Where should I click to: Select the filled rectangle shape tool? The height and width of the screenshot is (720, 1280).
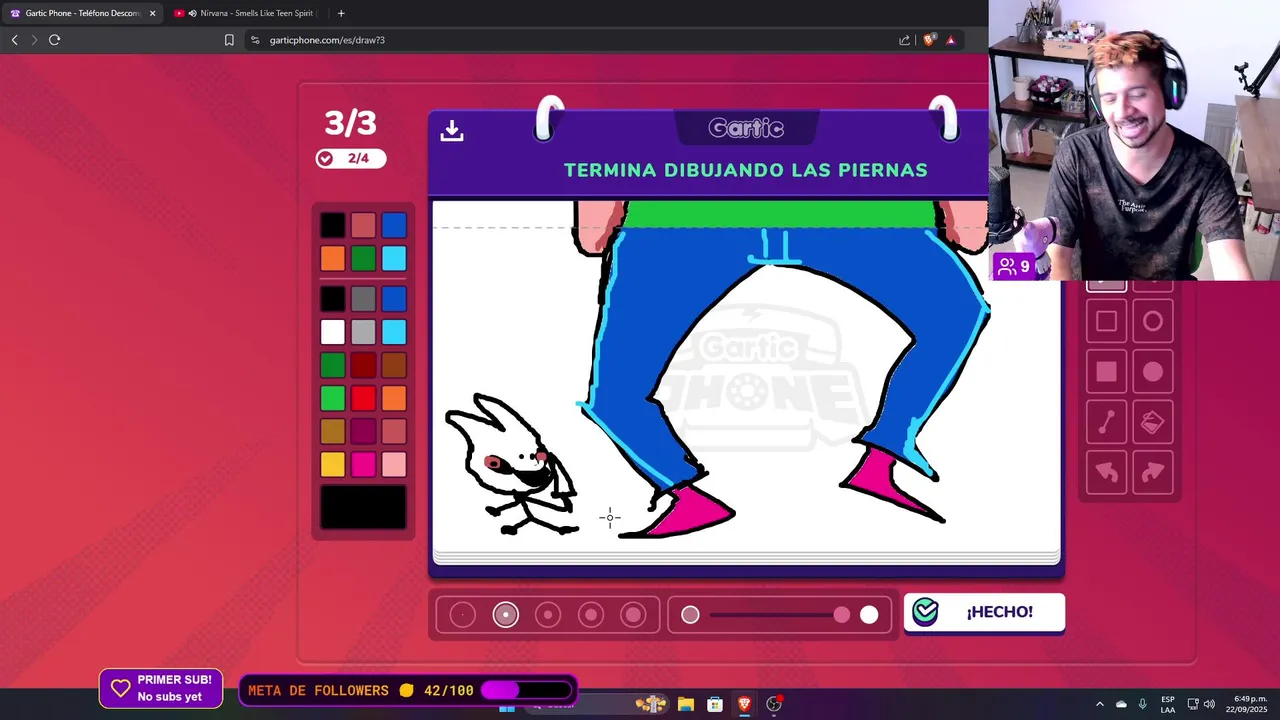[1106, 372]
